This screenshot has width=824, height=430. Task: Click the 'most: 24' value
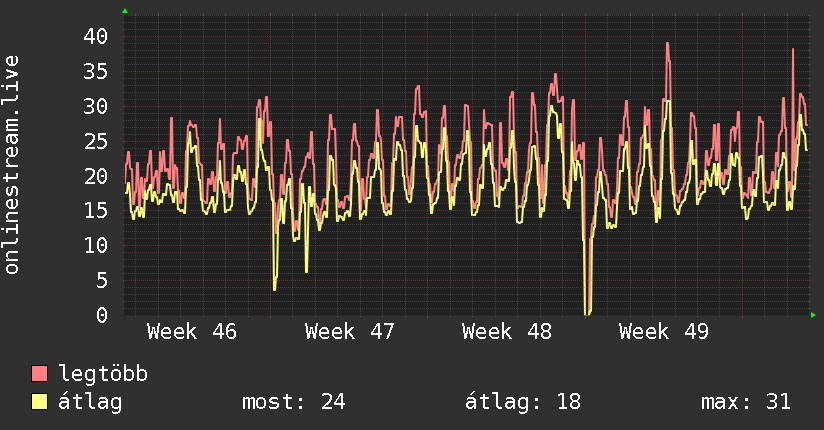[294, 402]
